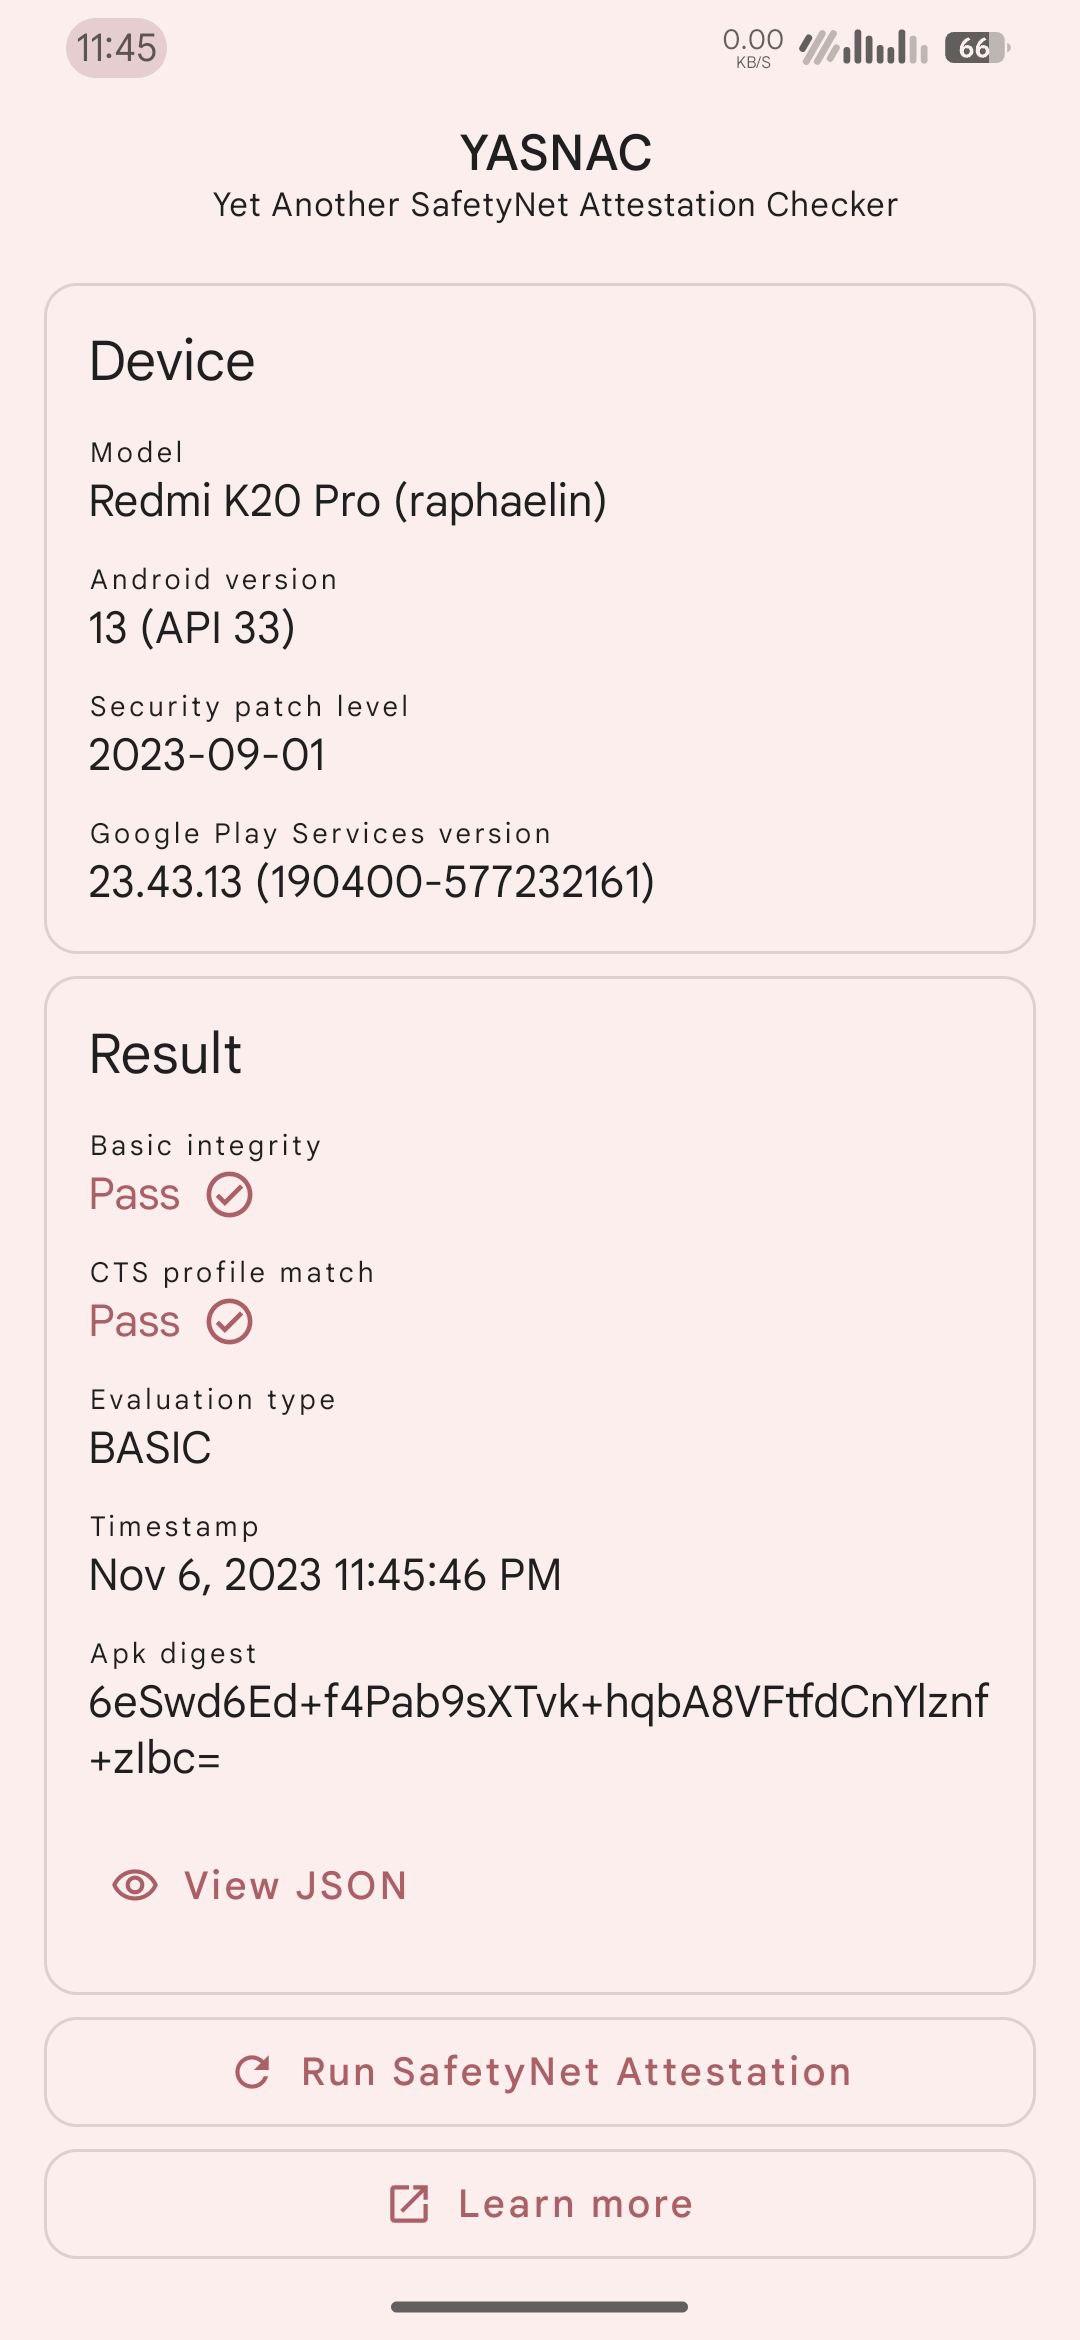Tap the BASIC evaluation type value
Image resolution: width=1080 pixels, height=2340 pixels.
150,1447
